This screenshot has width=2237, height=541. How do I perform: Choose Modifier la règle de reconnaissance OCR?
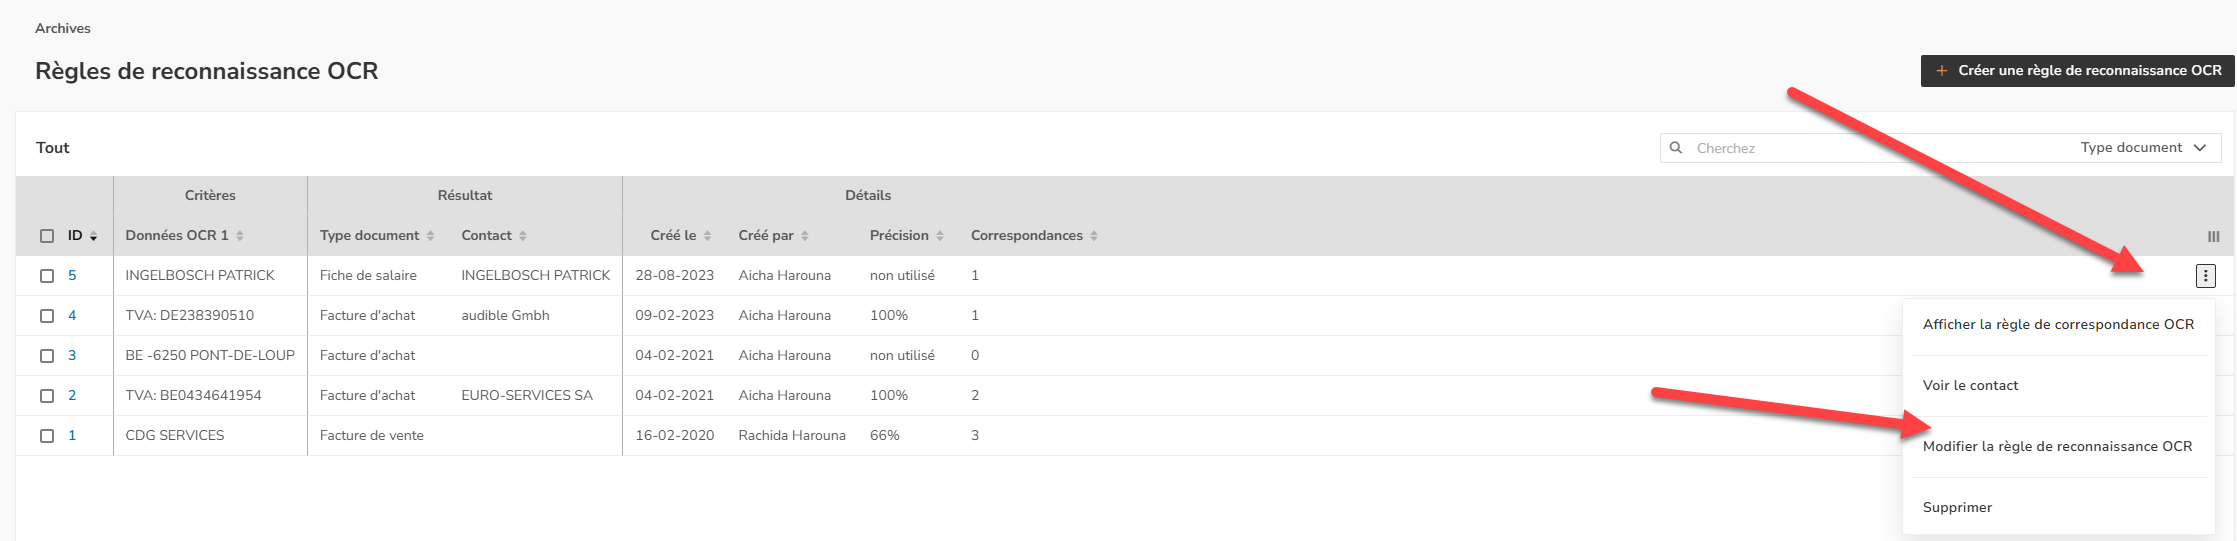pyautogui.click(x=2057, y=446)
